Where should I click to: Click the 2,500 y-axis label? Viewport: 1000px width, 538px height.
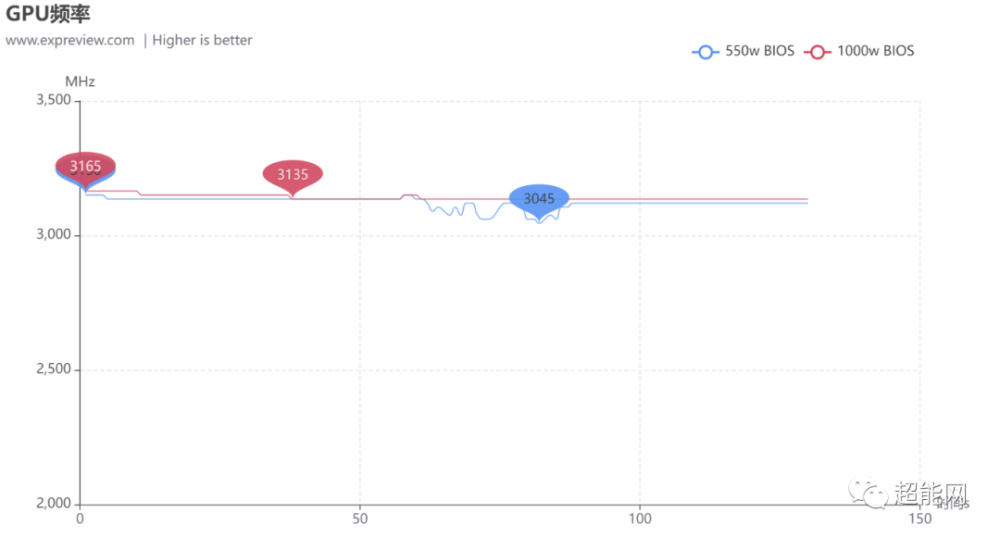tap(52, 370)
